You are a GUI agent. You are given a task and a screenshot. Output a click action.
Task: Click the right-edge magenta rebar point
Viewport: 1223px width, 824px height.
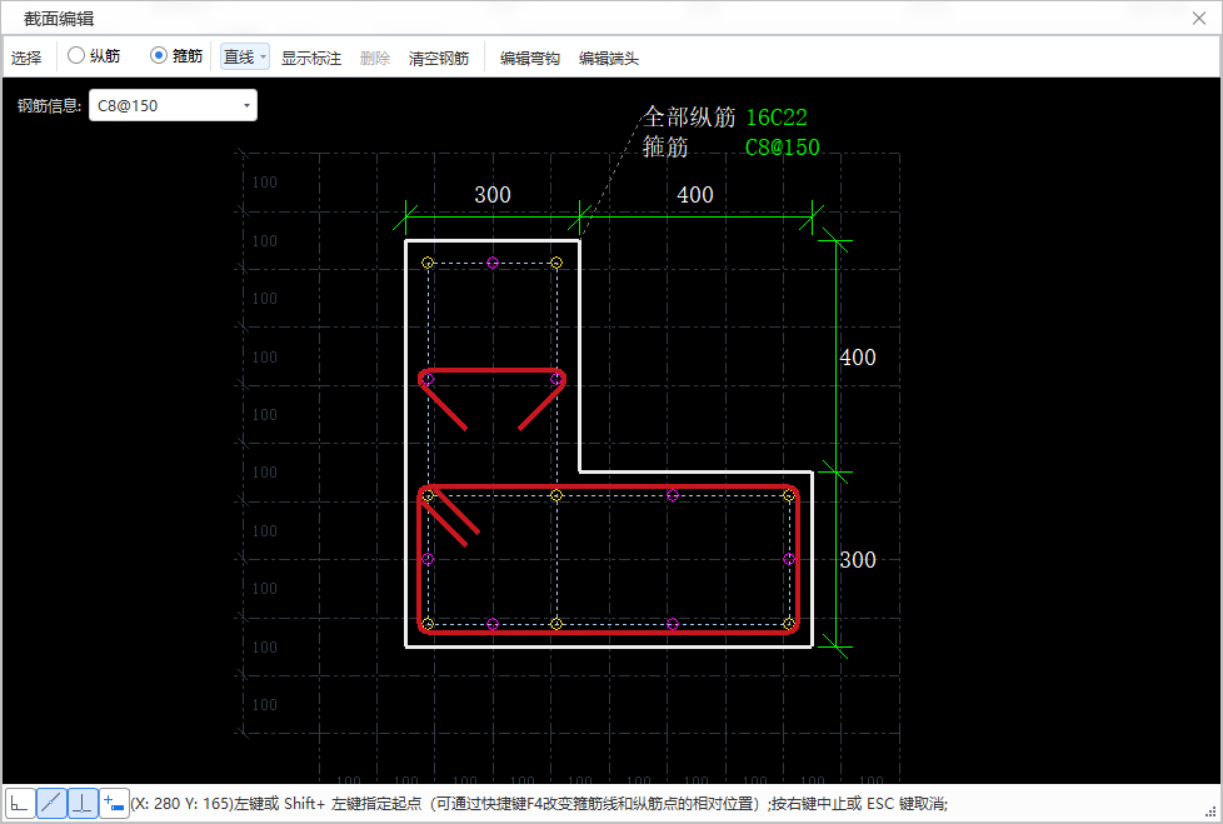click(x=789, y=559)
